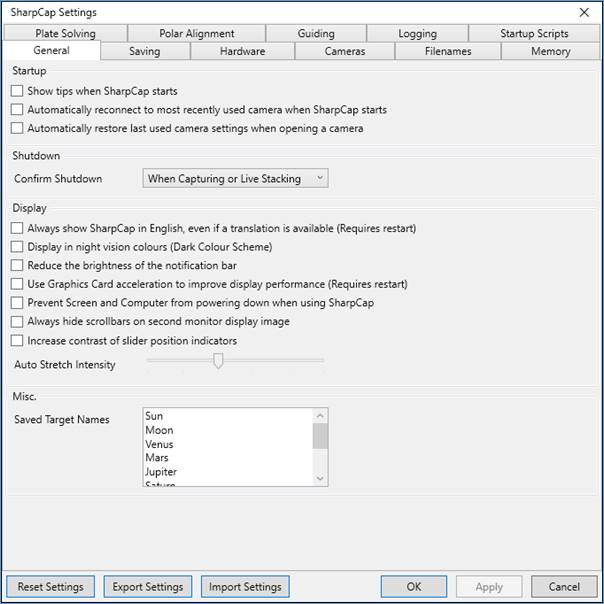Select Mars in Saved Target Names
Screen dimensions: 604x604
pyautogui.click(x=157, y=458)
